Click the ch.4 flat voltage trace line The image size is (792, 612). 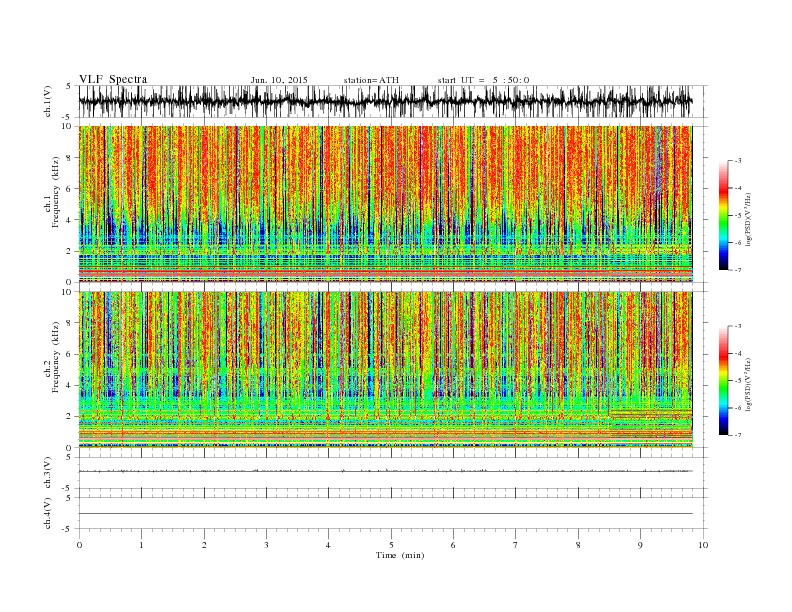click(x=386, y=514)
